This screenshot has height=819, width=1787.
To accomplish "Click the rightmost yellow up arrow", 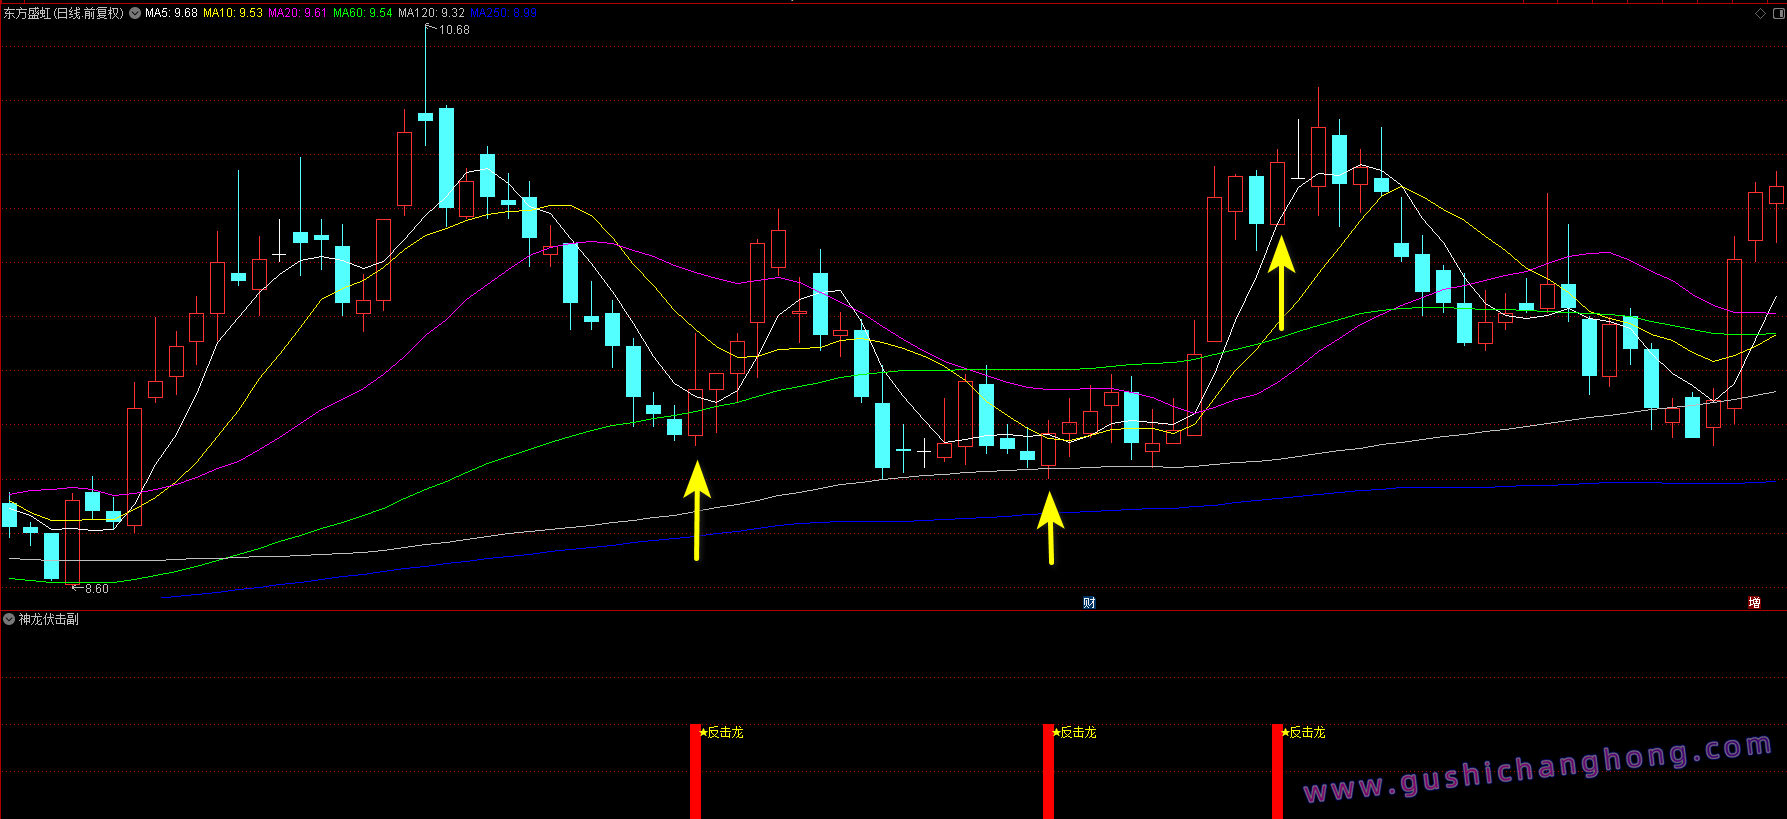I will pos(1281,282).
